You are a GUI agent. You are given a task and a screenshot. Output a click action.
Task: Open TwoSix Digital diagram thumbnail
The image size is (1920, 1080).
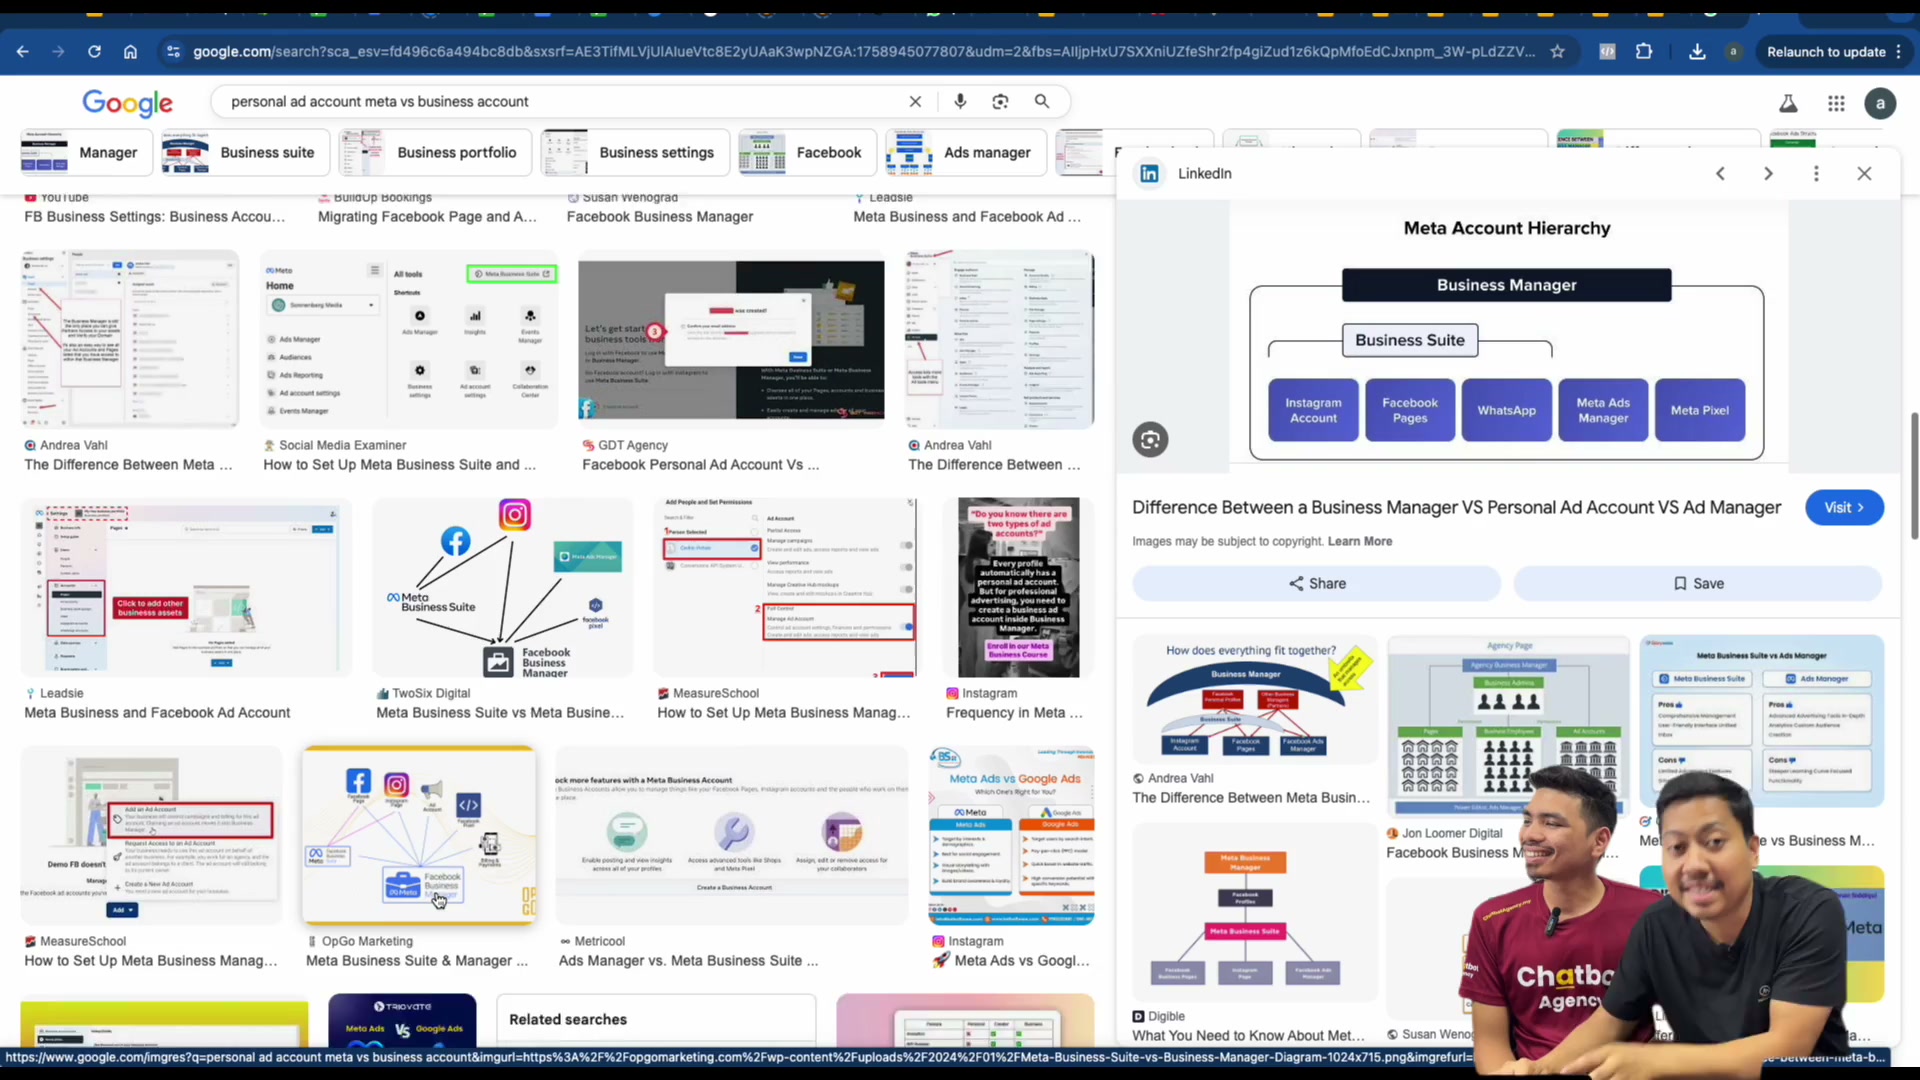(x=502, y=588)
